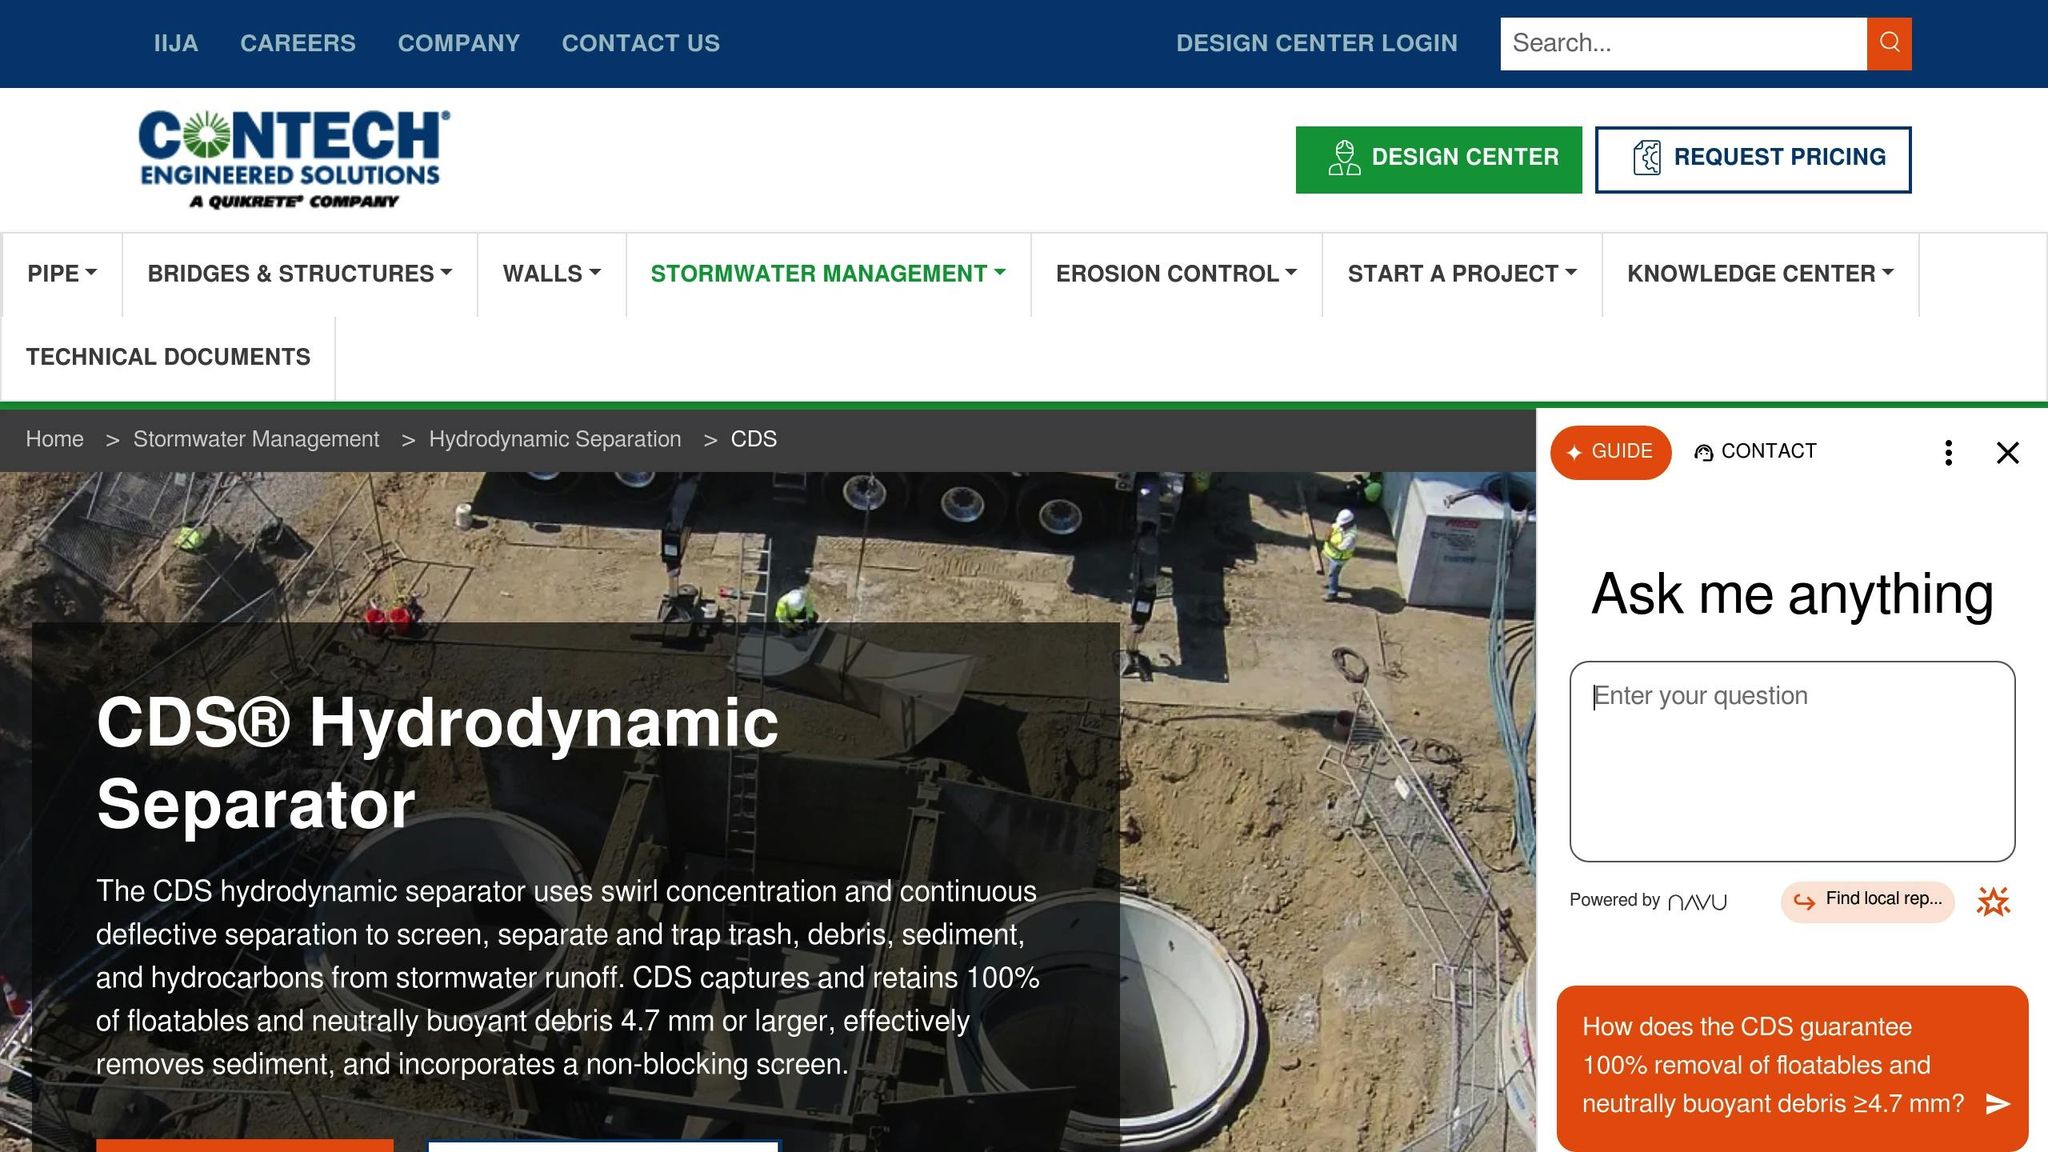2048x1152 pixels.
Task: Expand the EROSION CONTROL dropdown
Action: click(1176, 272)
